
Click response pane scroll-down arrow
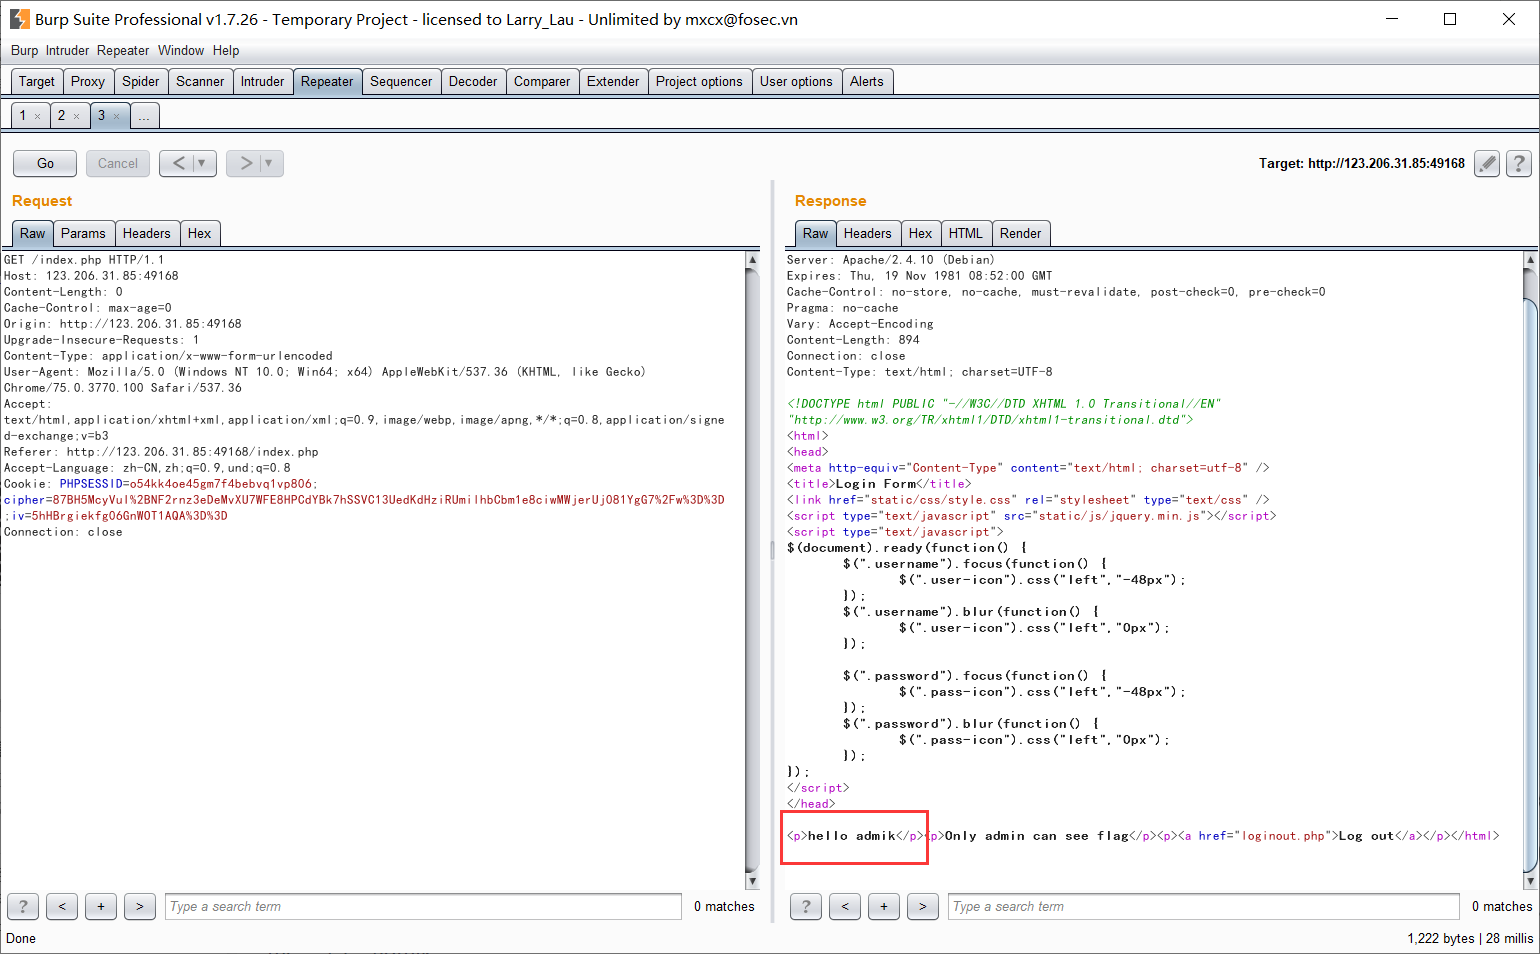click(x=1530, y=881)
